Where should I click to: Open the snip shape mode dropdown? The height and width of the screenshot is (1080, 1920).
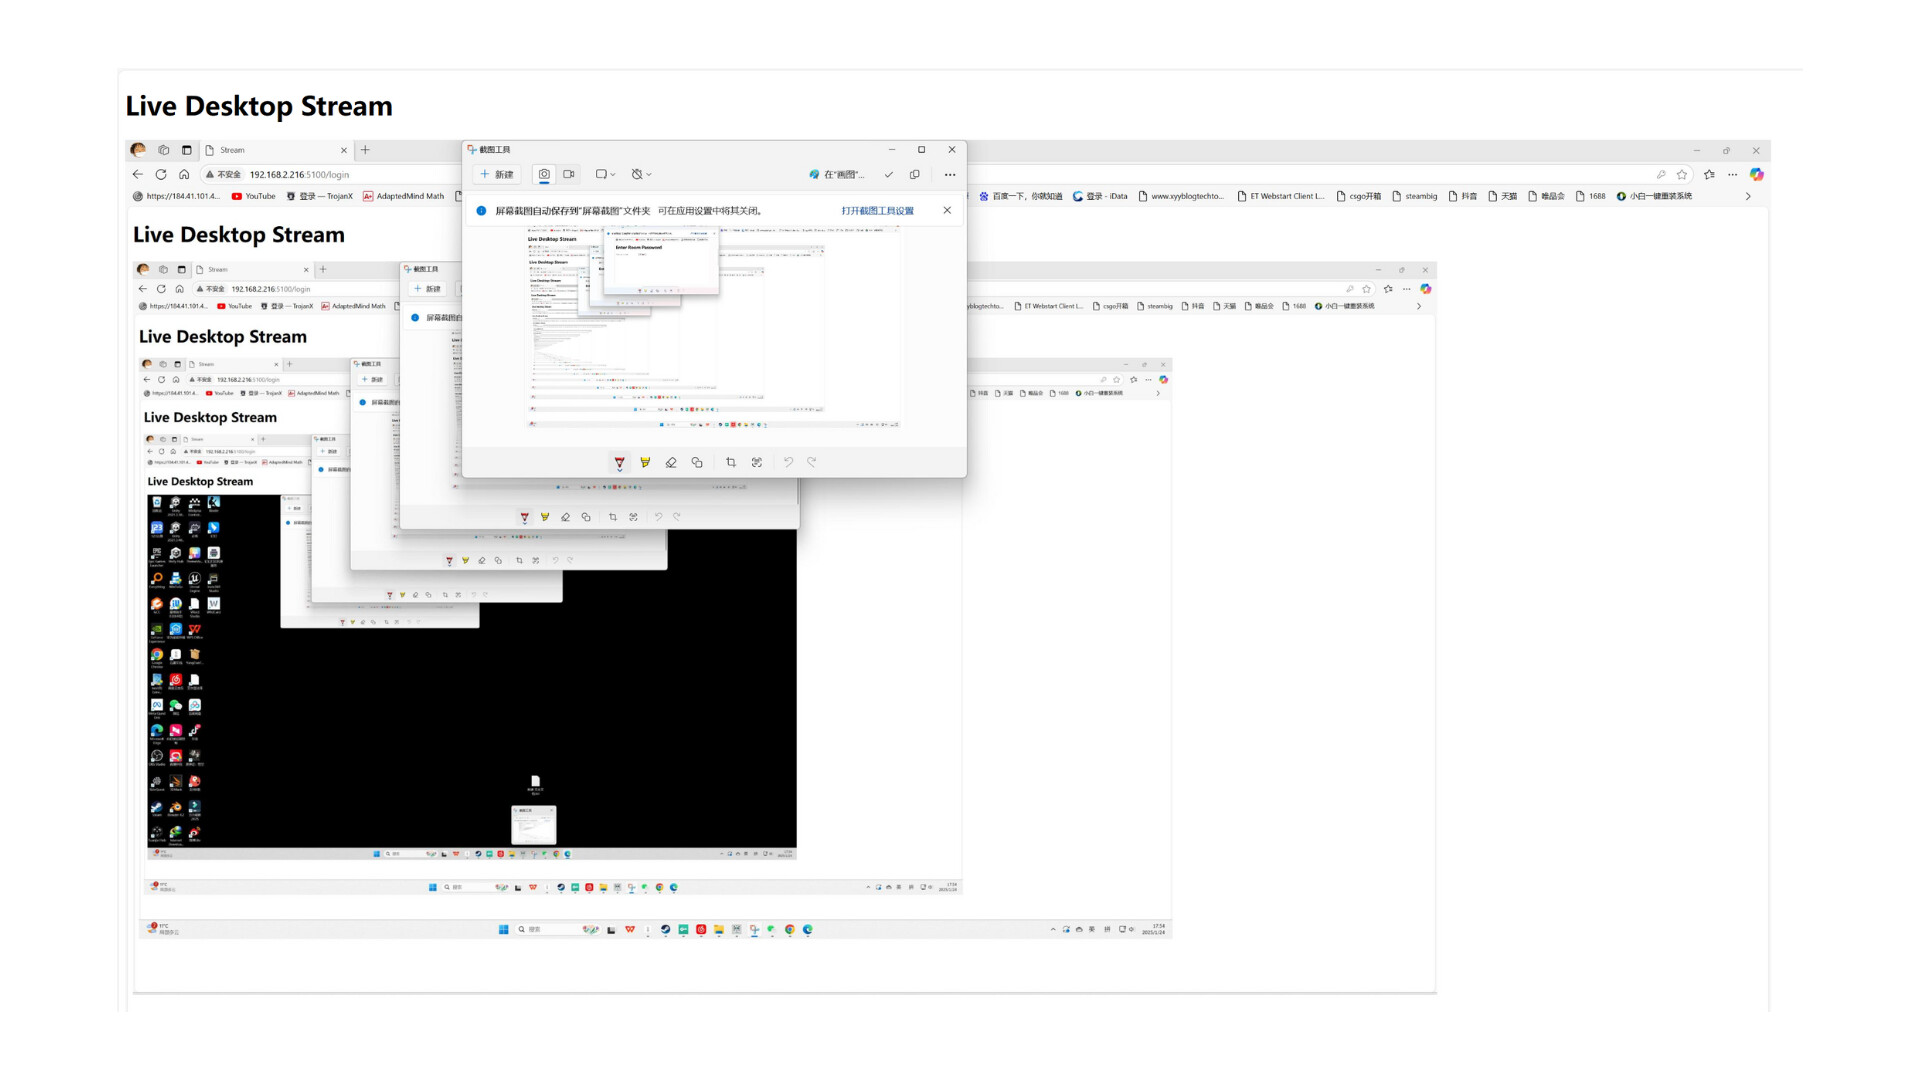[605, 174]
